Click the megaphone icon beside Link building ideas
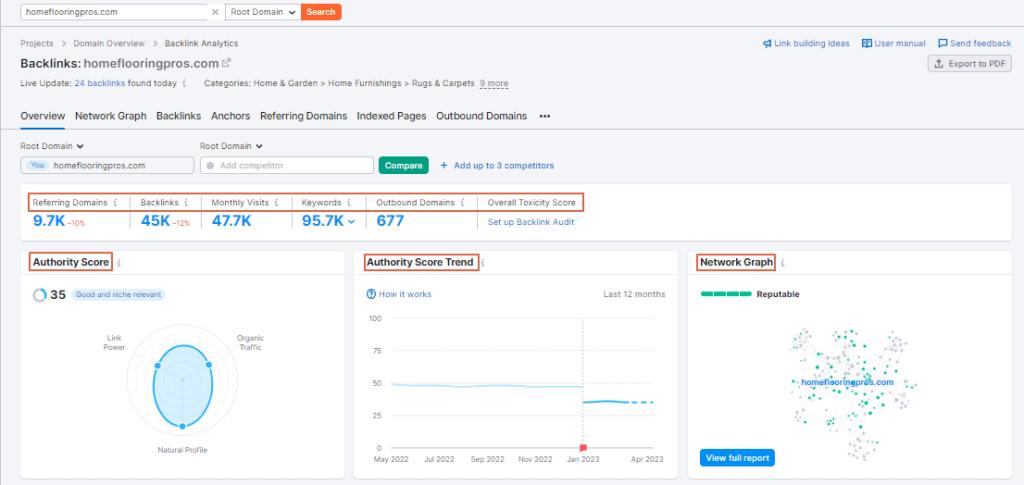Viewport: 1024px width, 485px height. (x=767, y=43)
